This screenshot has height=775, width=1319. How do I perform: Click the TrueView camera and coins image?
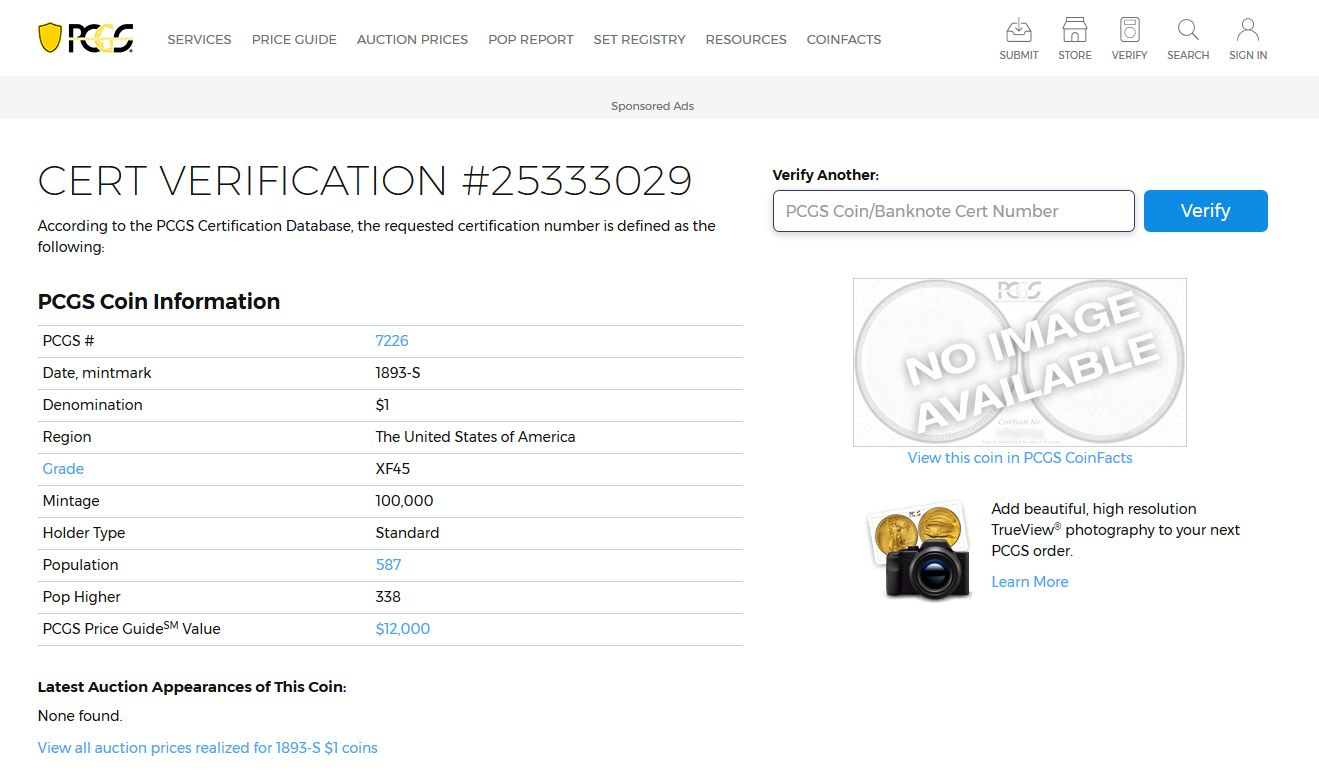[x=918, y=550]
